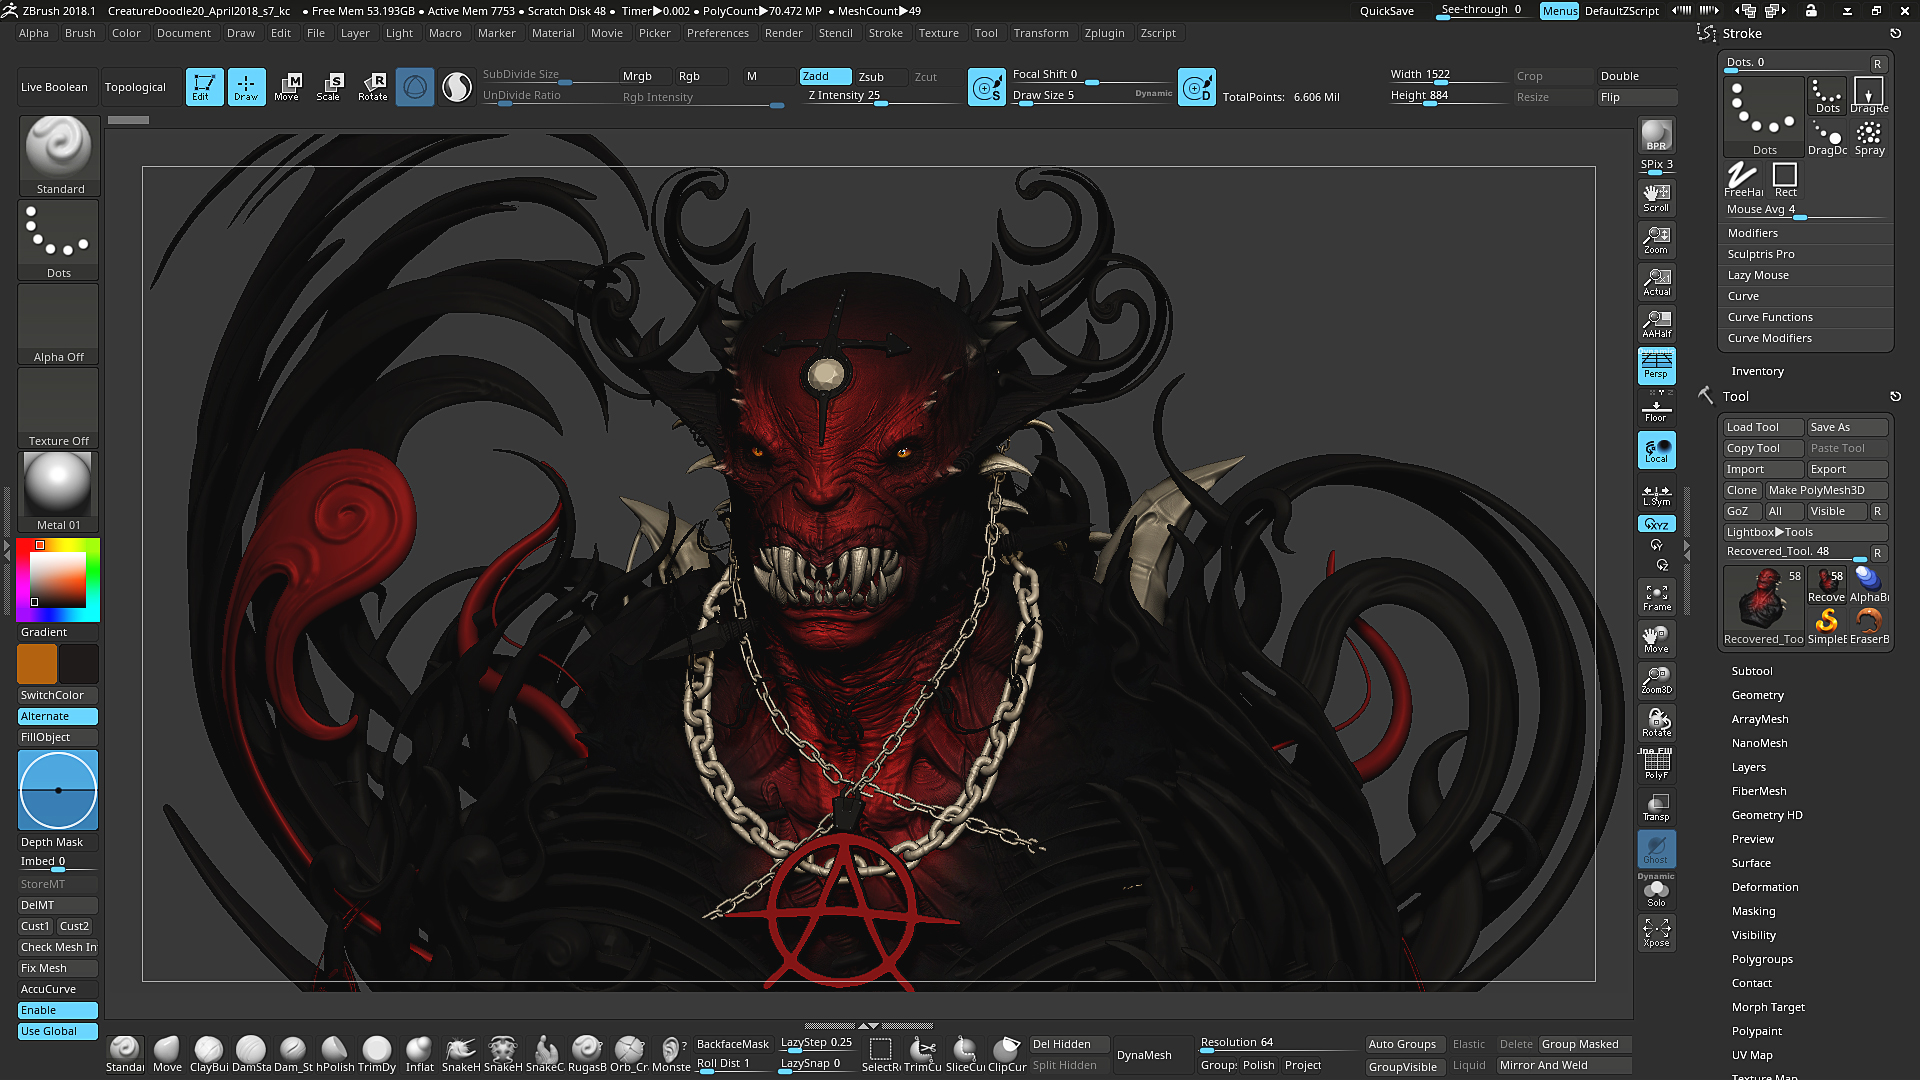Activate the Draw mode icon
The width and height of the screenshot is (1920, 1080).
(246, 87)
